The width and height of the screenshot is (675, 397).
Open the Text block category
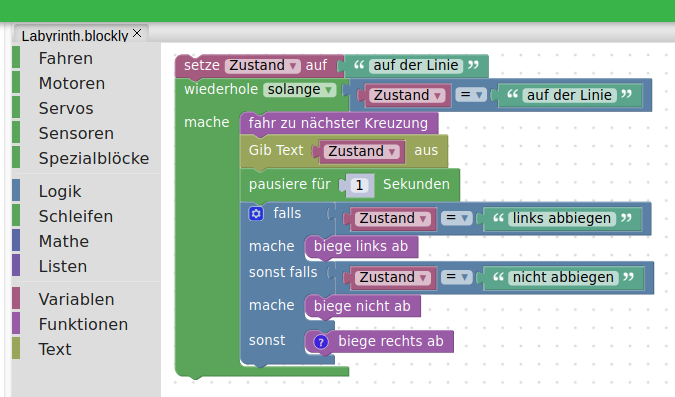pyautogui.click(x=86, y=349)
